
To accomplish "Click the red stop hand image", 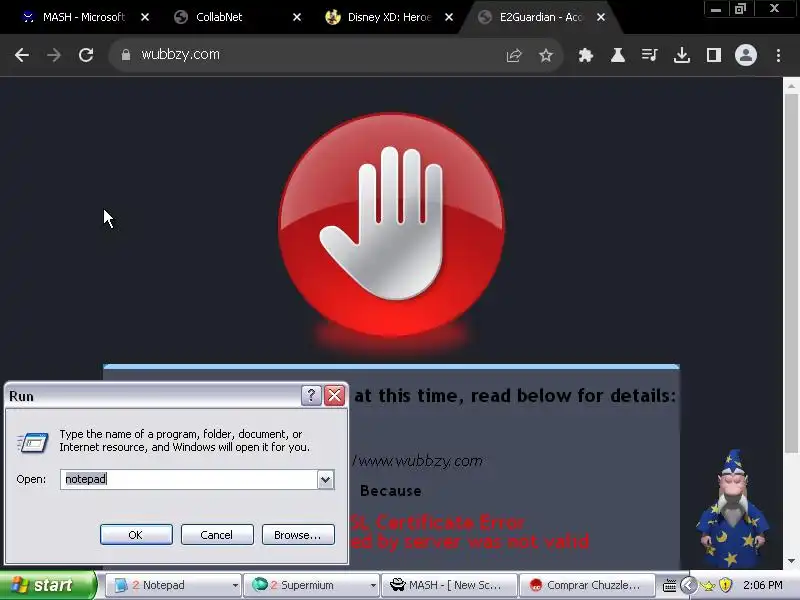I will pos(391,224).
